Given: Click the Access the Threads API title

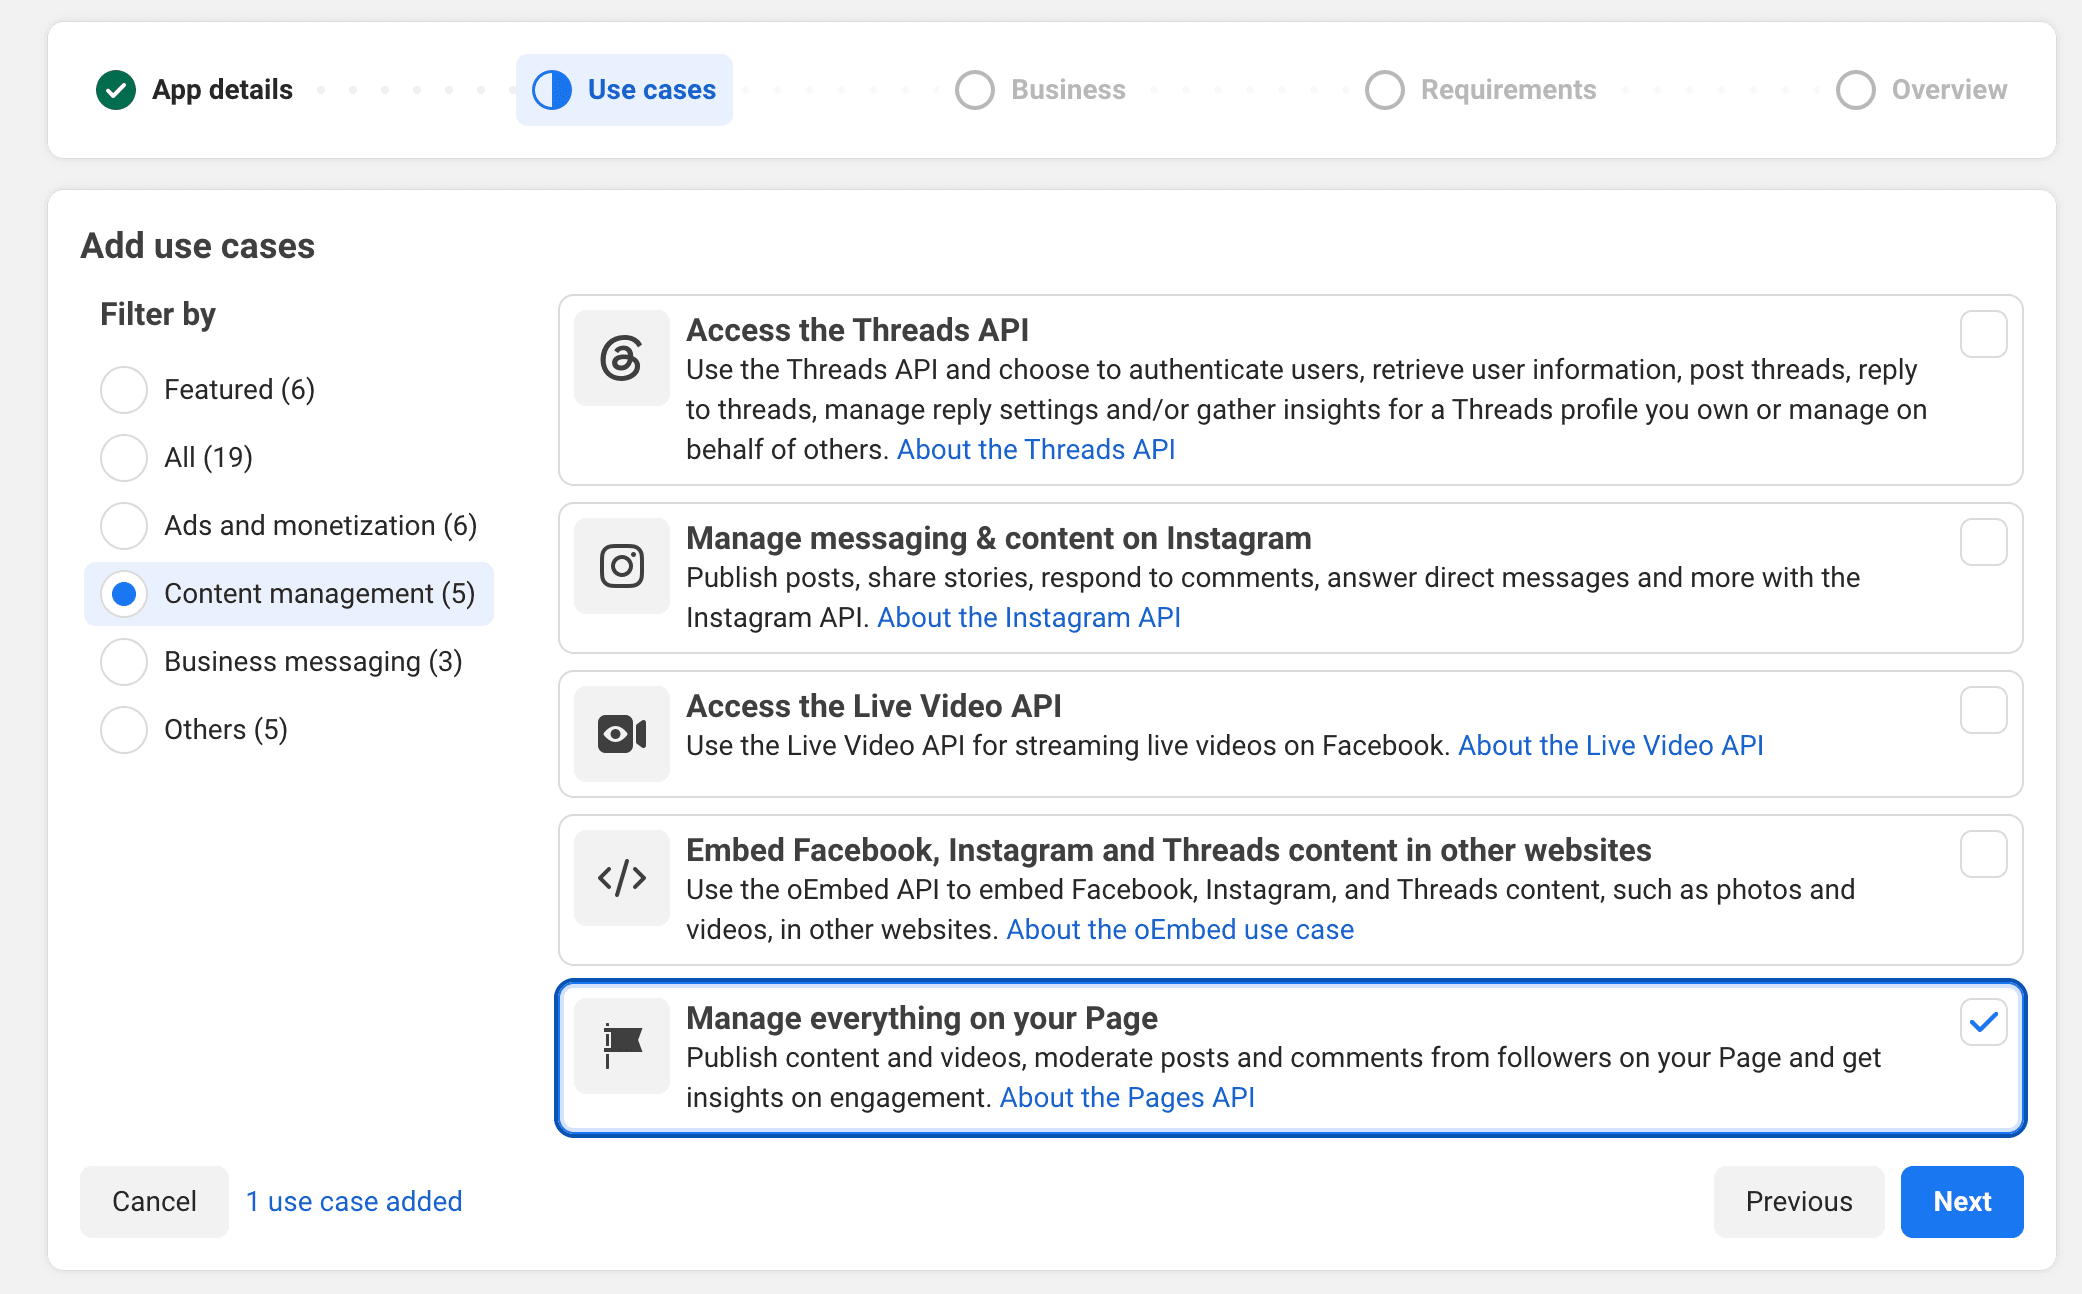Looking at the screenshot, I should (x=857, y=330).
